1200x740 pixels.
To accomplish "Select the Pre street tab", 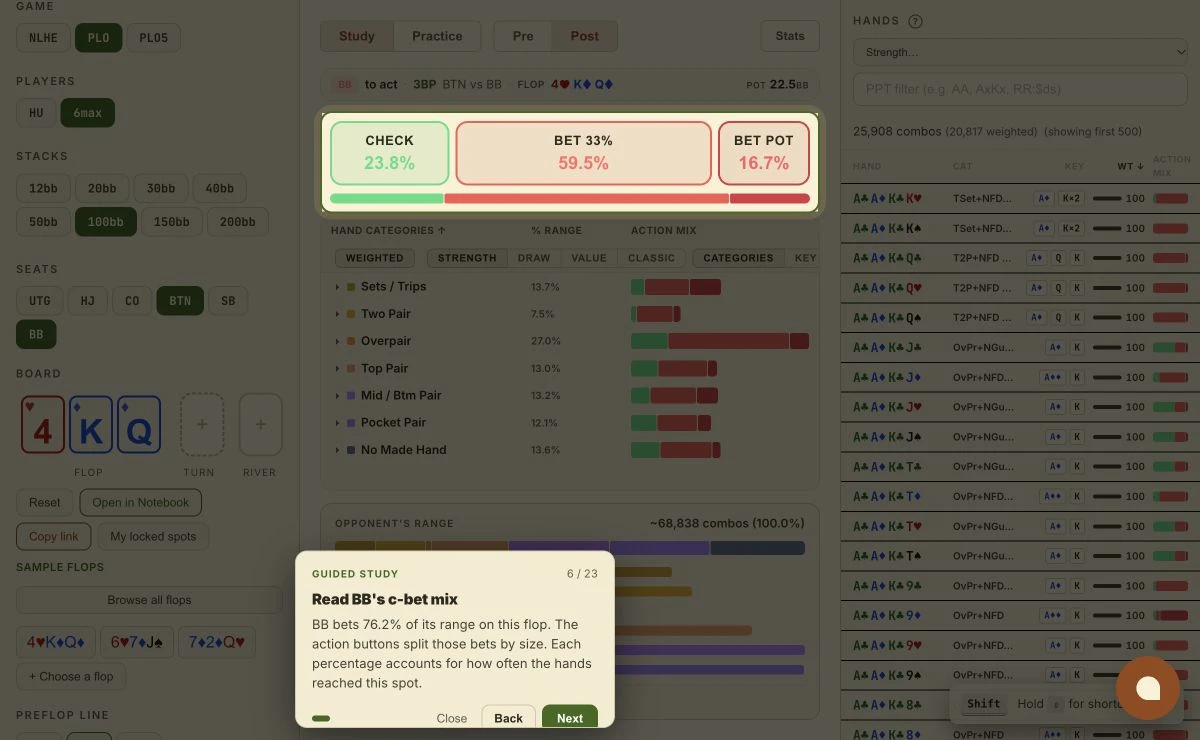I will click(x=523, y=36).
